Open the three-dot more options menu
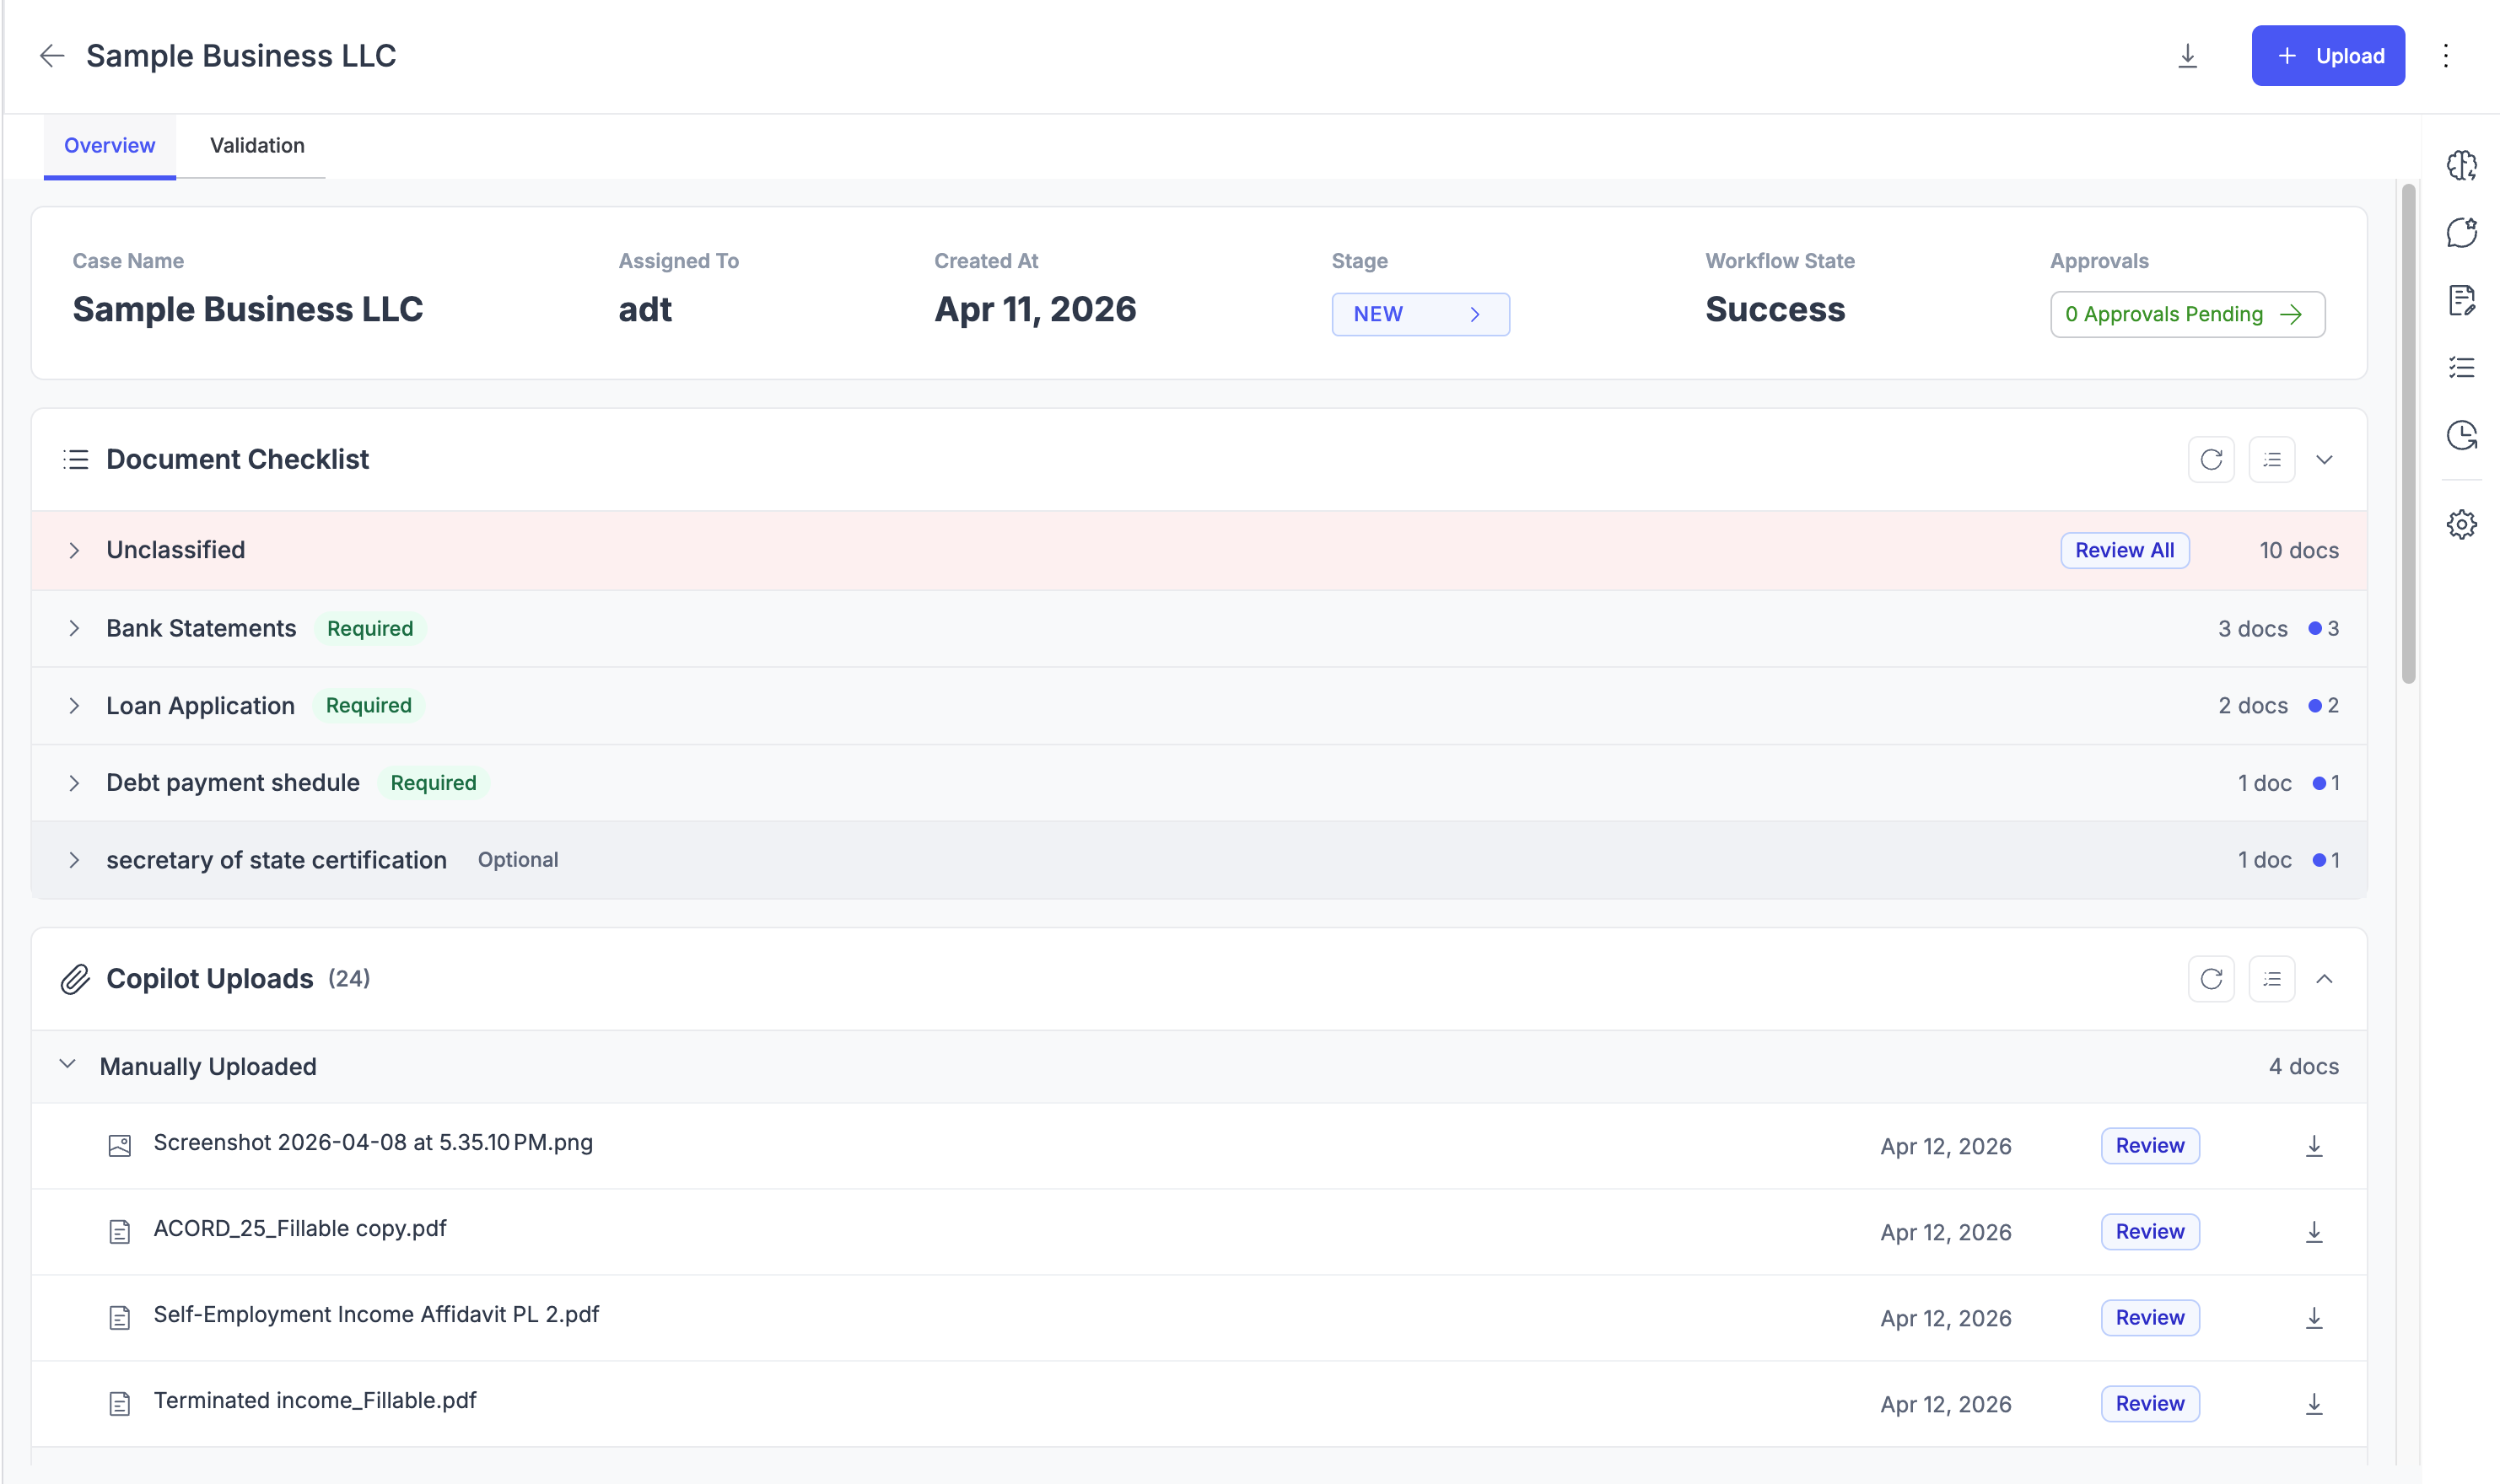 pyautogui.click(x=2445, y=56)
